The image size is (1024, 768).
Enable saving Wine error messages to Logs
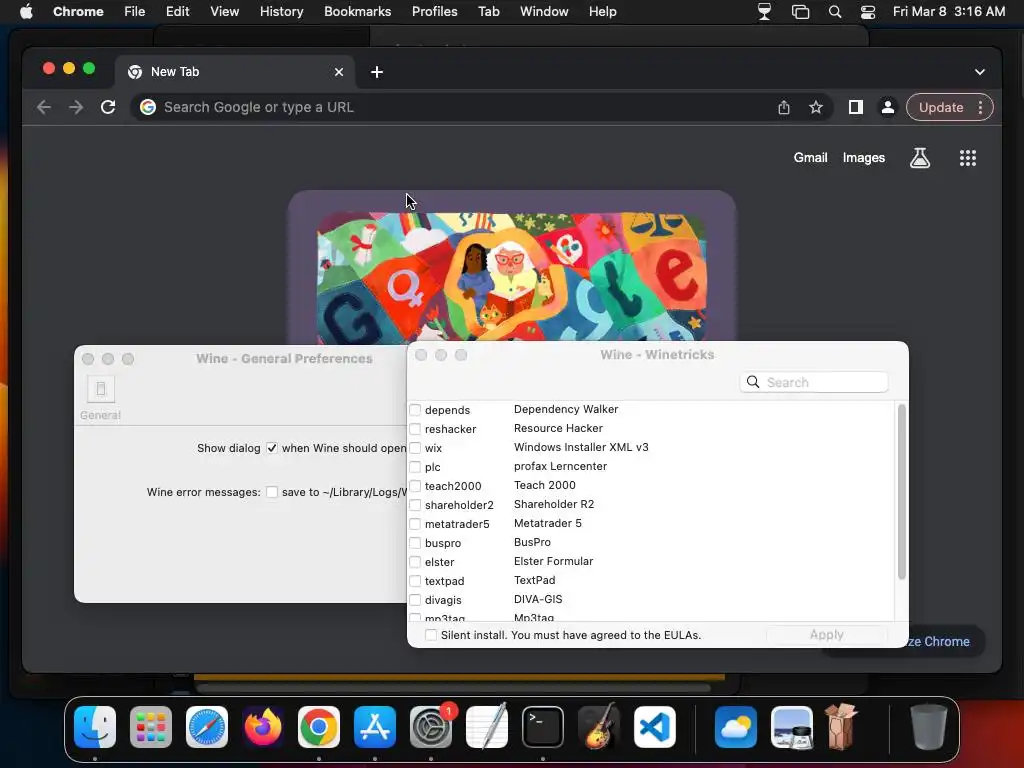coord(272,492)
